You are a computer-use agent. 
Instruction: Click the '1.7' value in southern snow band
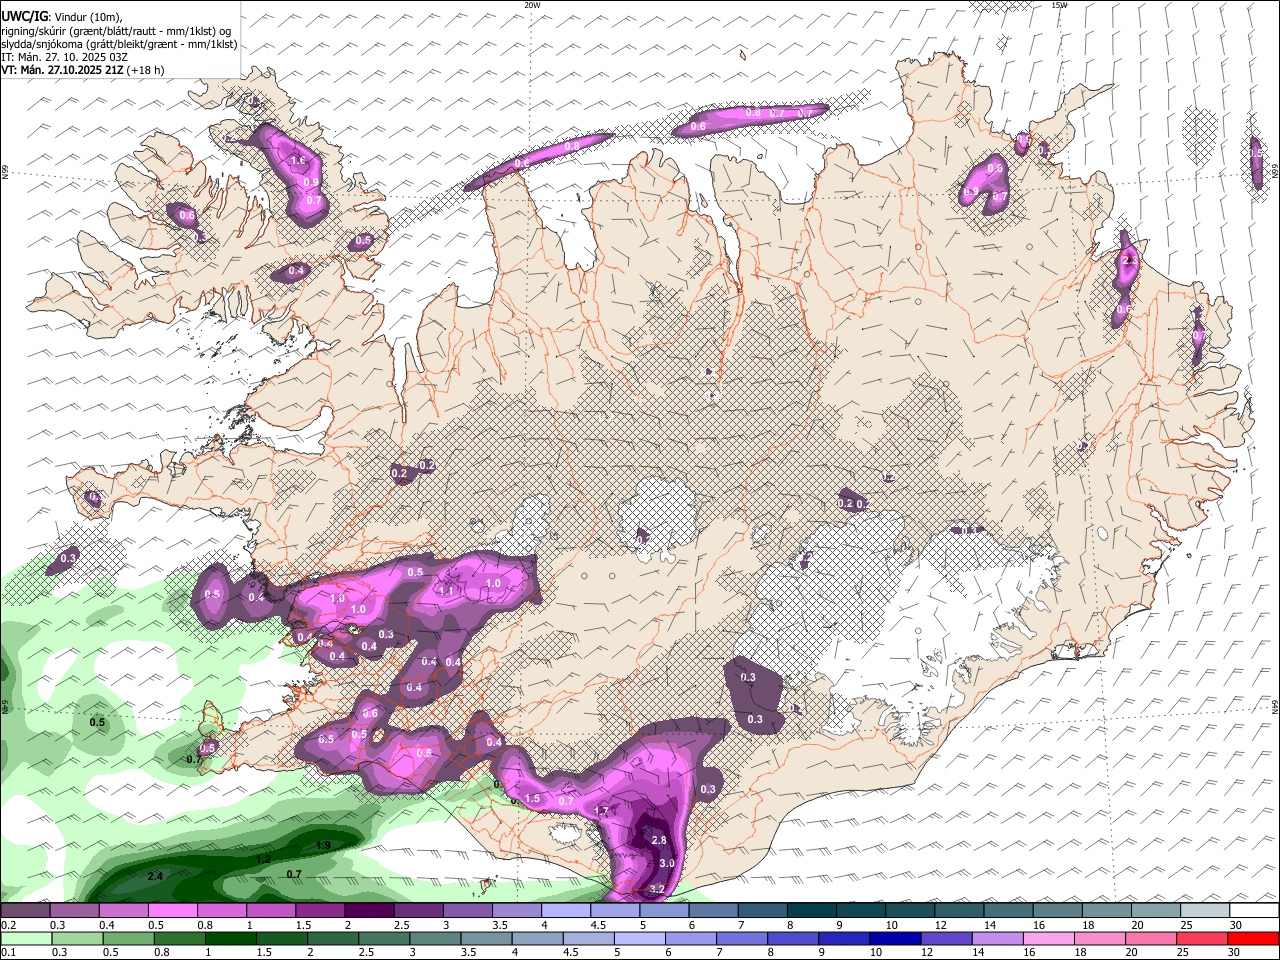602,810
